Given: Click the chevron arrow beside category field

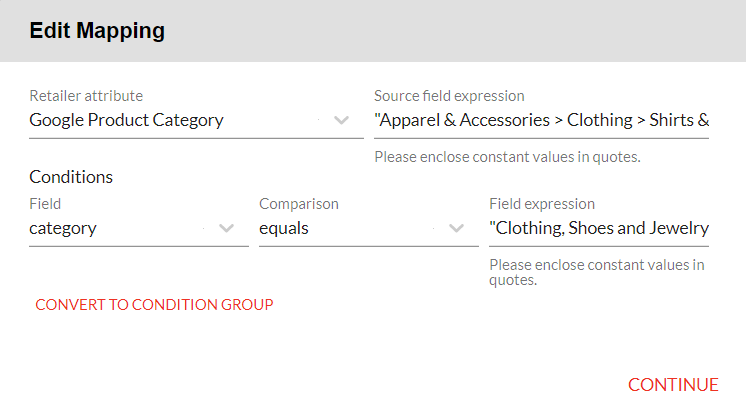Looking at the screenshot, I should 226,228.
